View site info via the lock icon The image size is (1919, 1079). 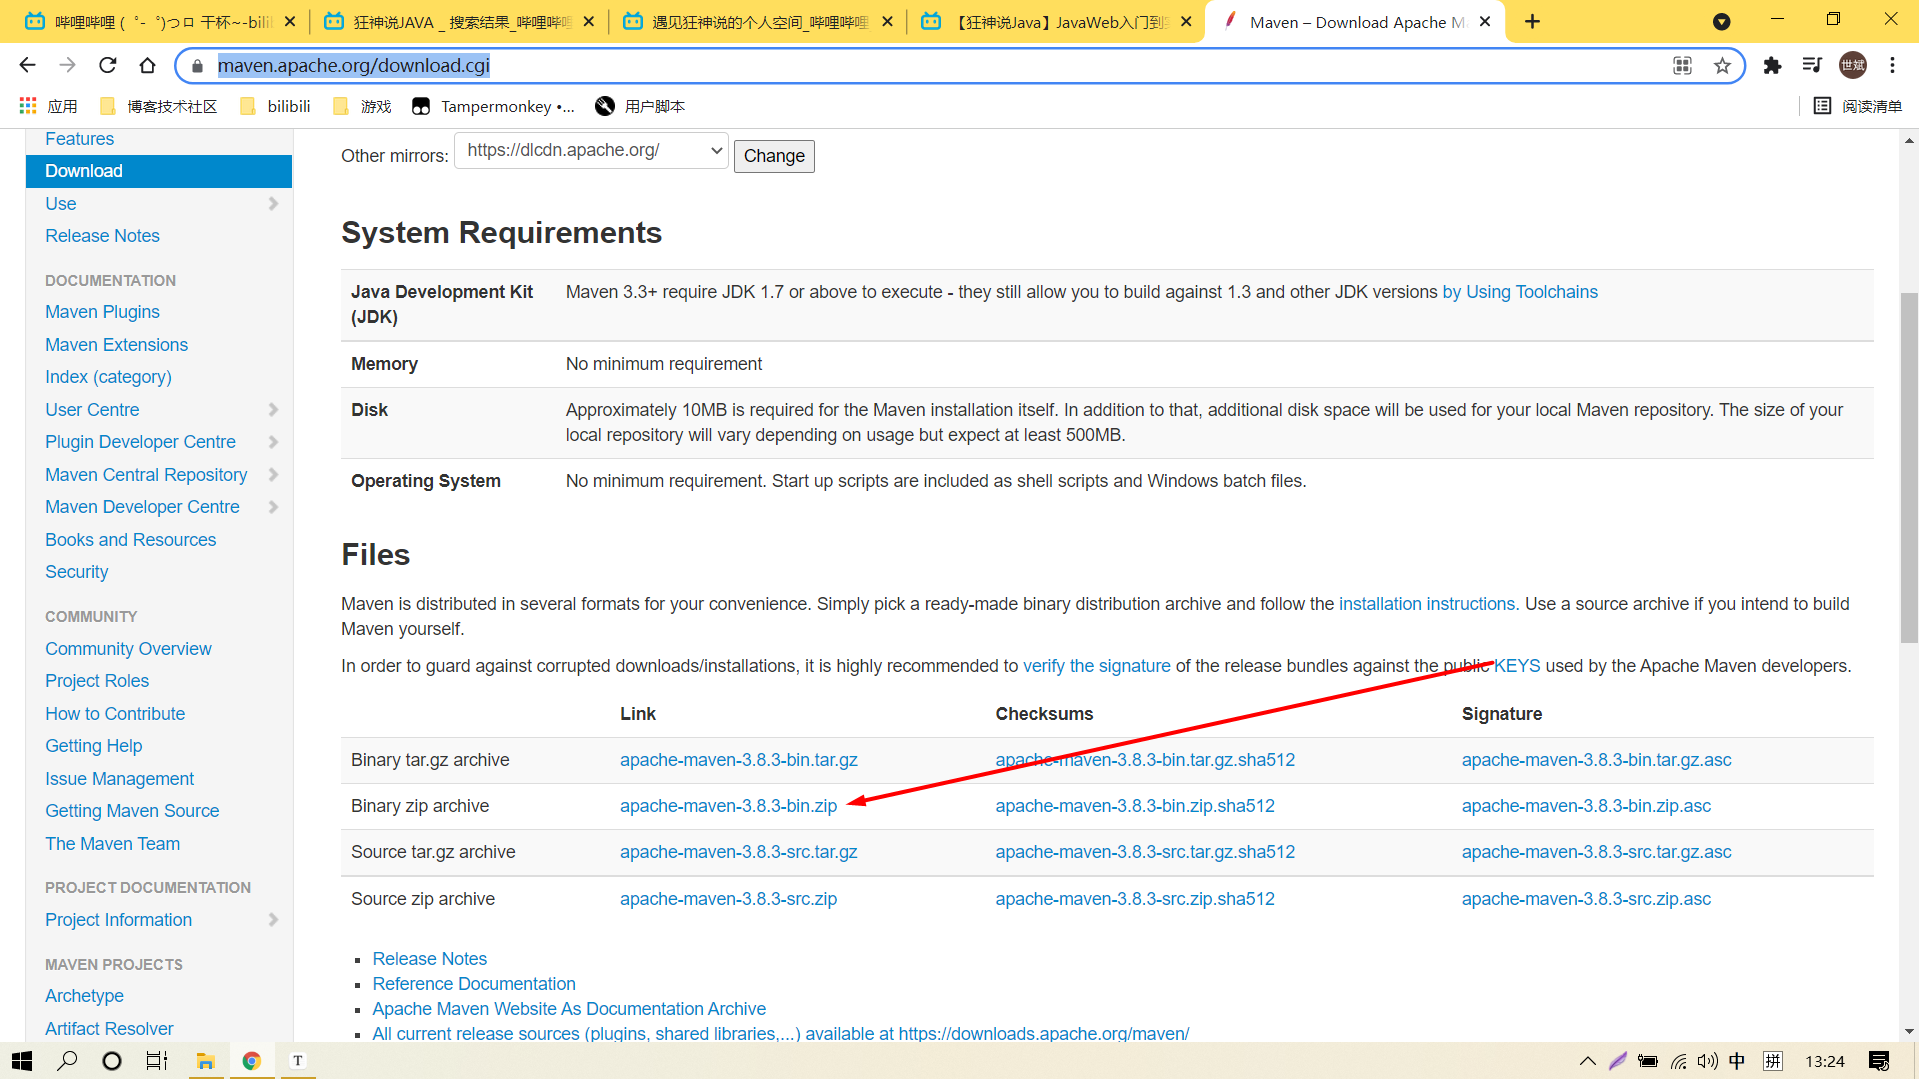click(x=197, y=66)
